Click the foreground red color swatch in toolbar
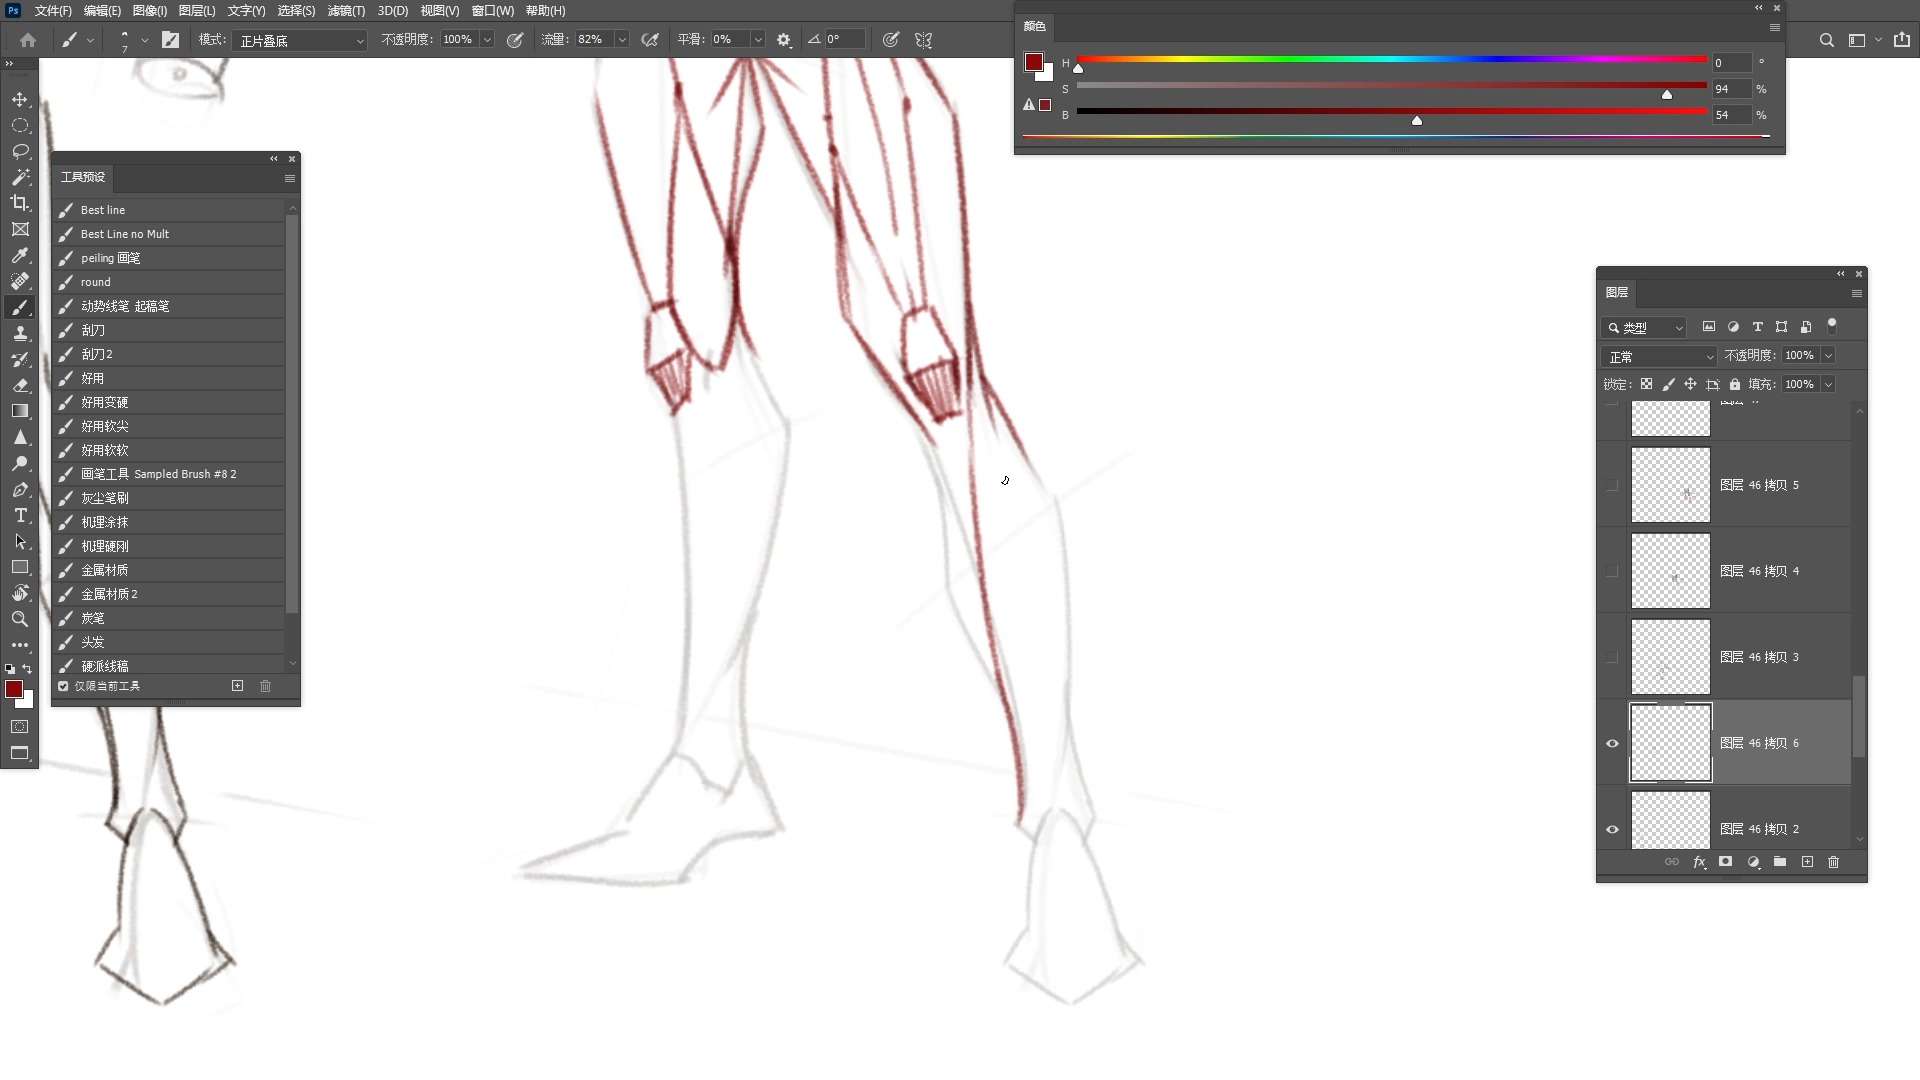The height and width of the screenshot is (1080, 1920). click(14, 689)
